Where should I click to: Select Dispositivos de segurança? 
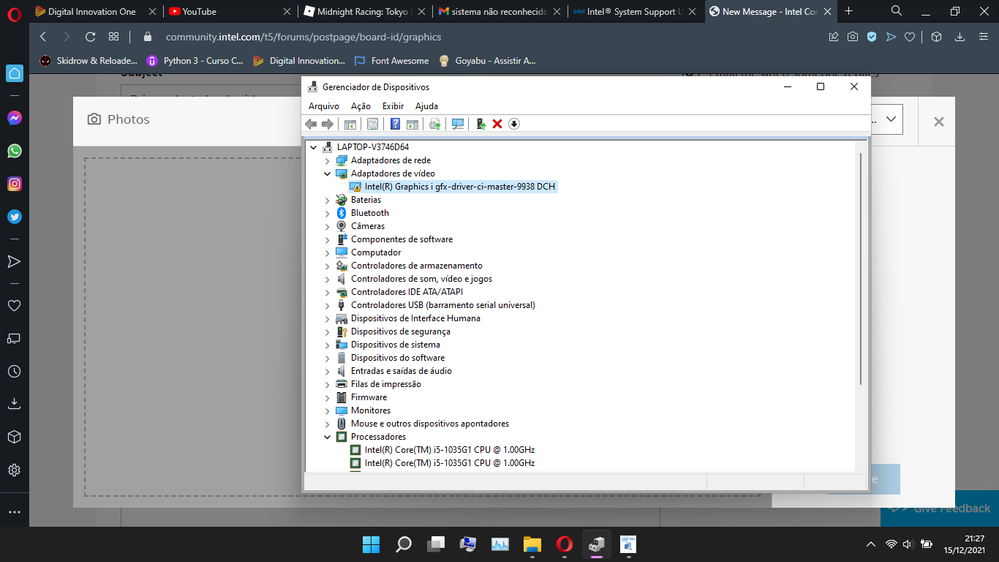pos(400,331)
